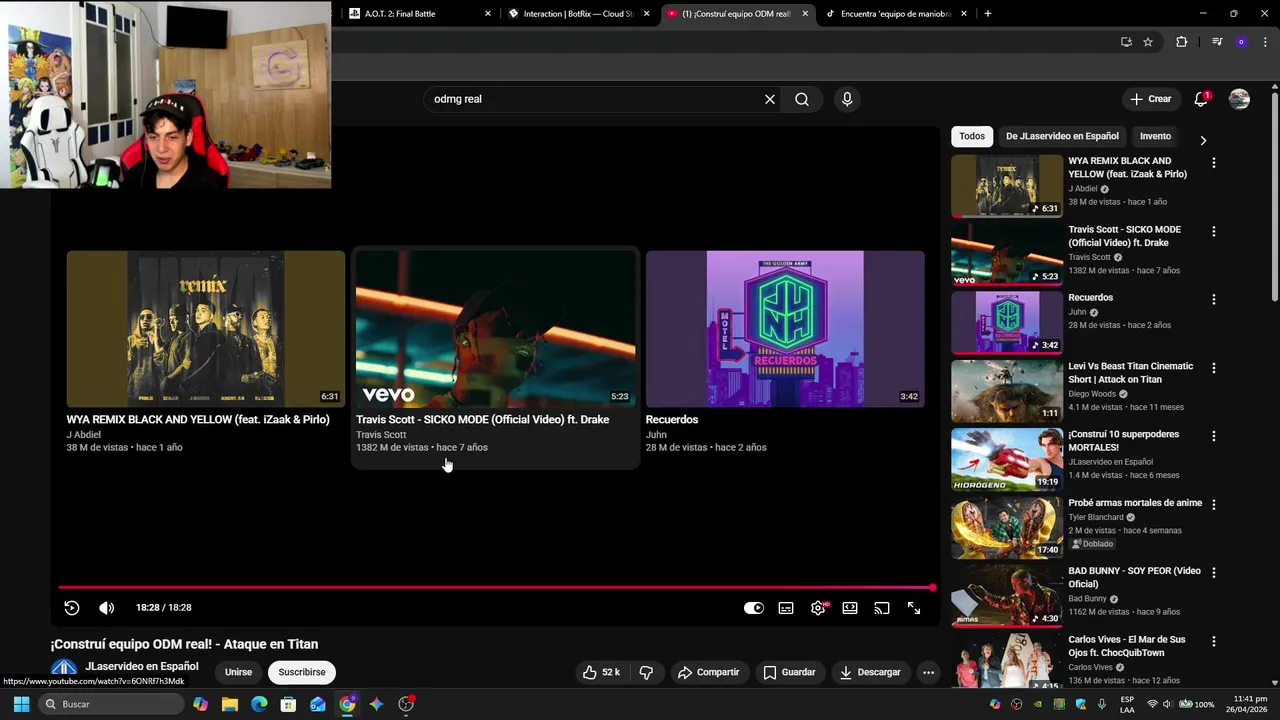The image size is (1280, 720).
Task: Click the replay video button
Action: [x=72, y=608]
